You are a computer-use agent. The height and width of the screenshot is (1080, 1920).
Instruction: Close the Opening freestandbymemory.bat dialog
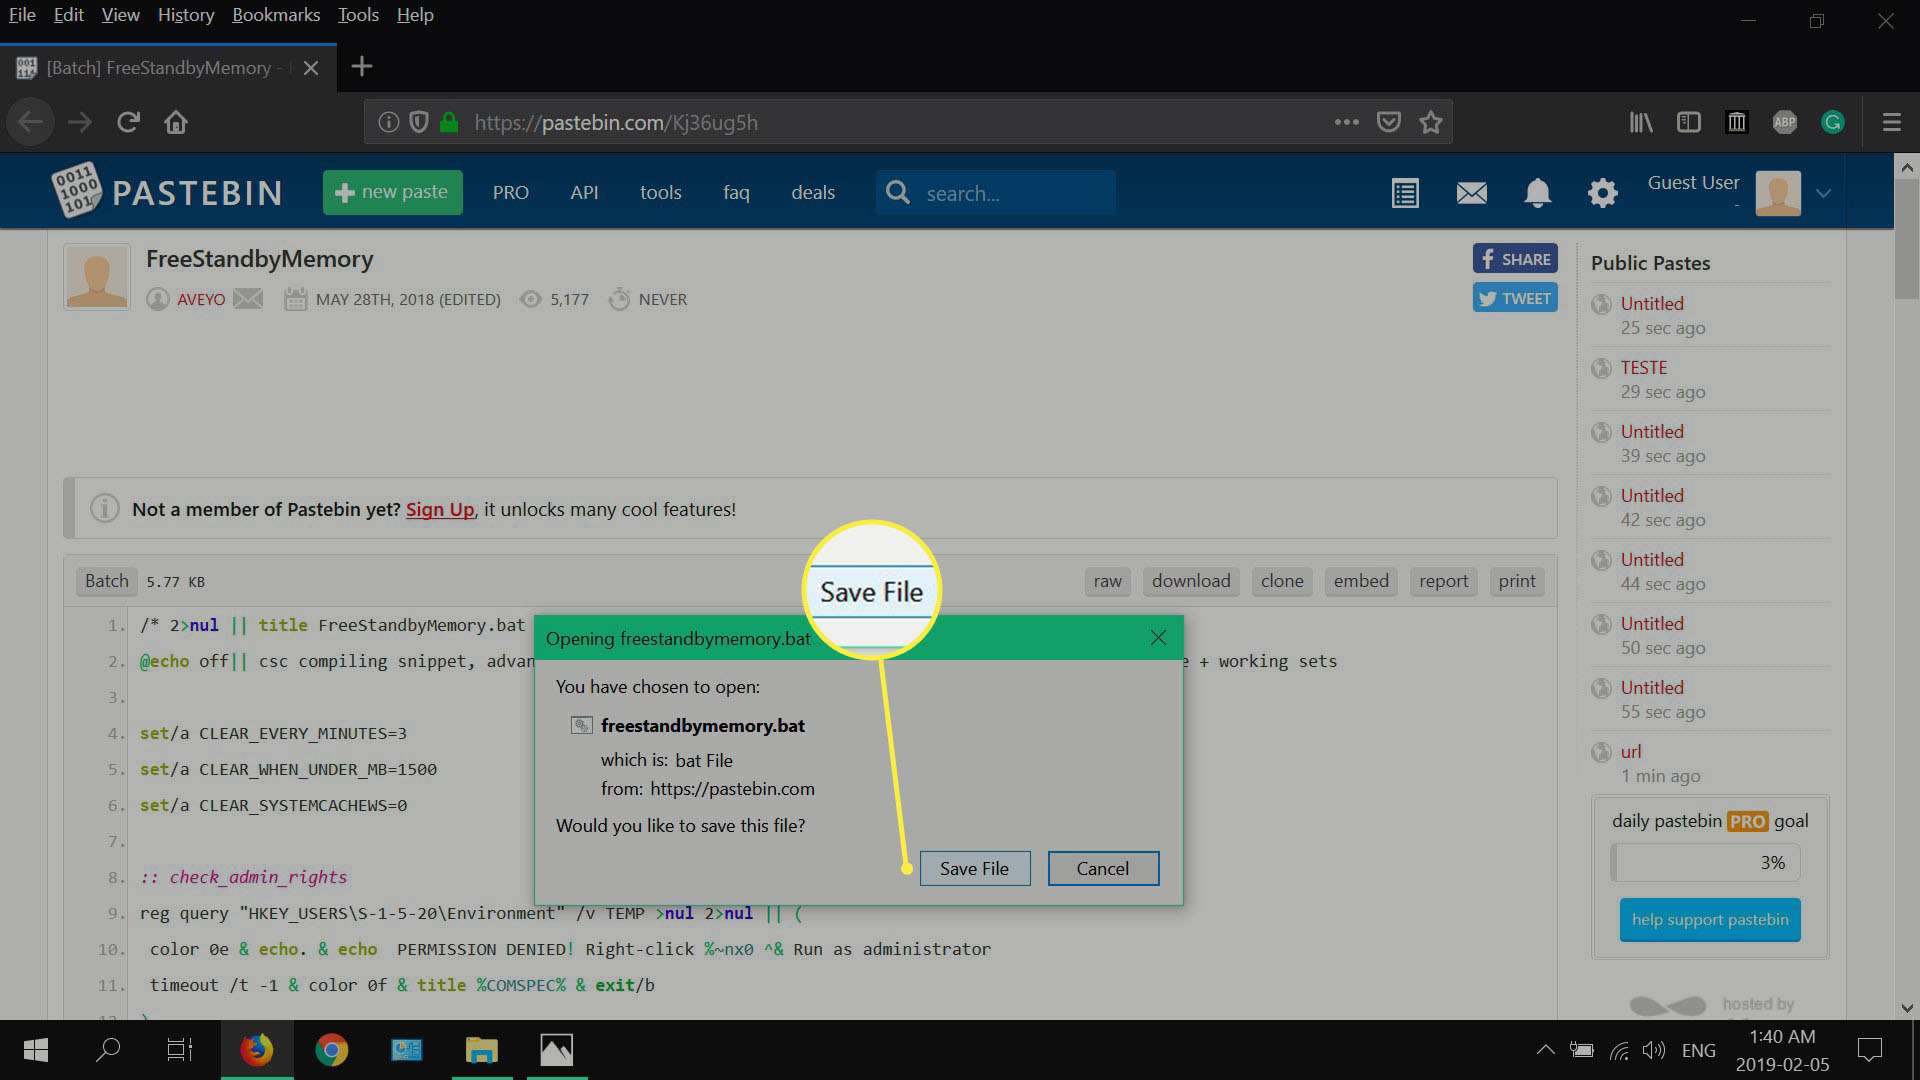coord(1158,637)
